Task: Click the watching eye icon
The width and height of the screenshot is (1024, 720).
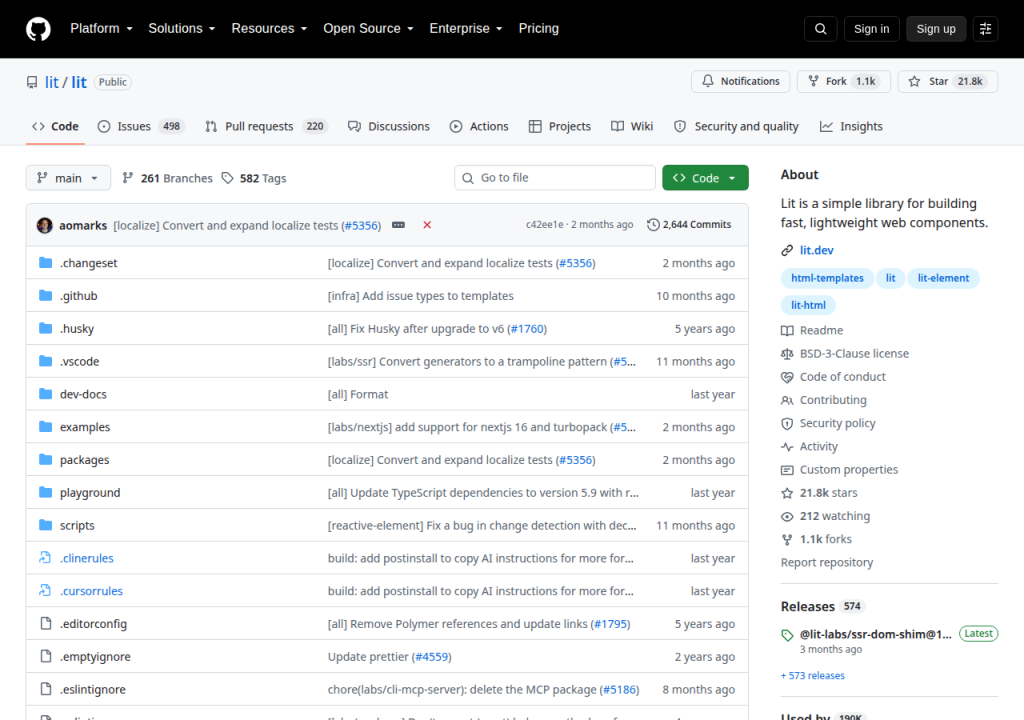Action: [787, 516]
